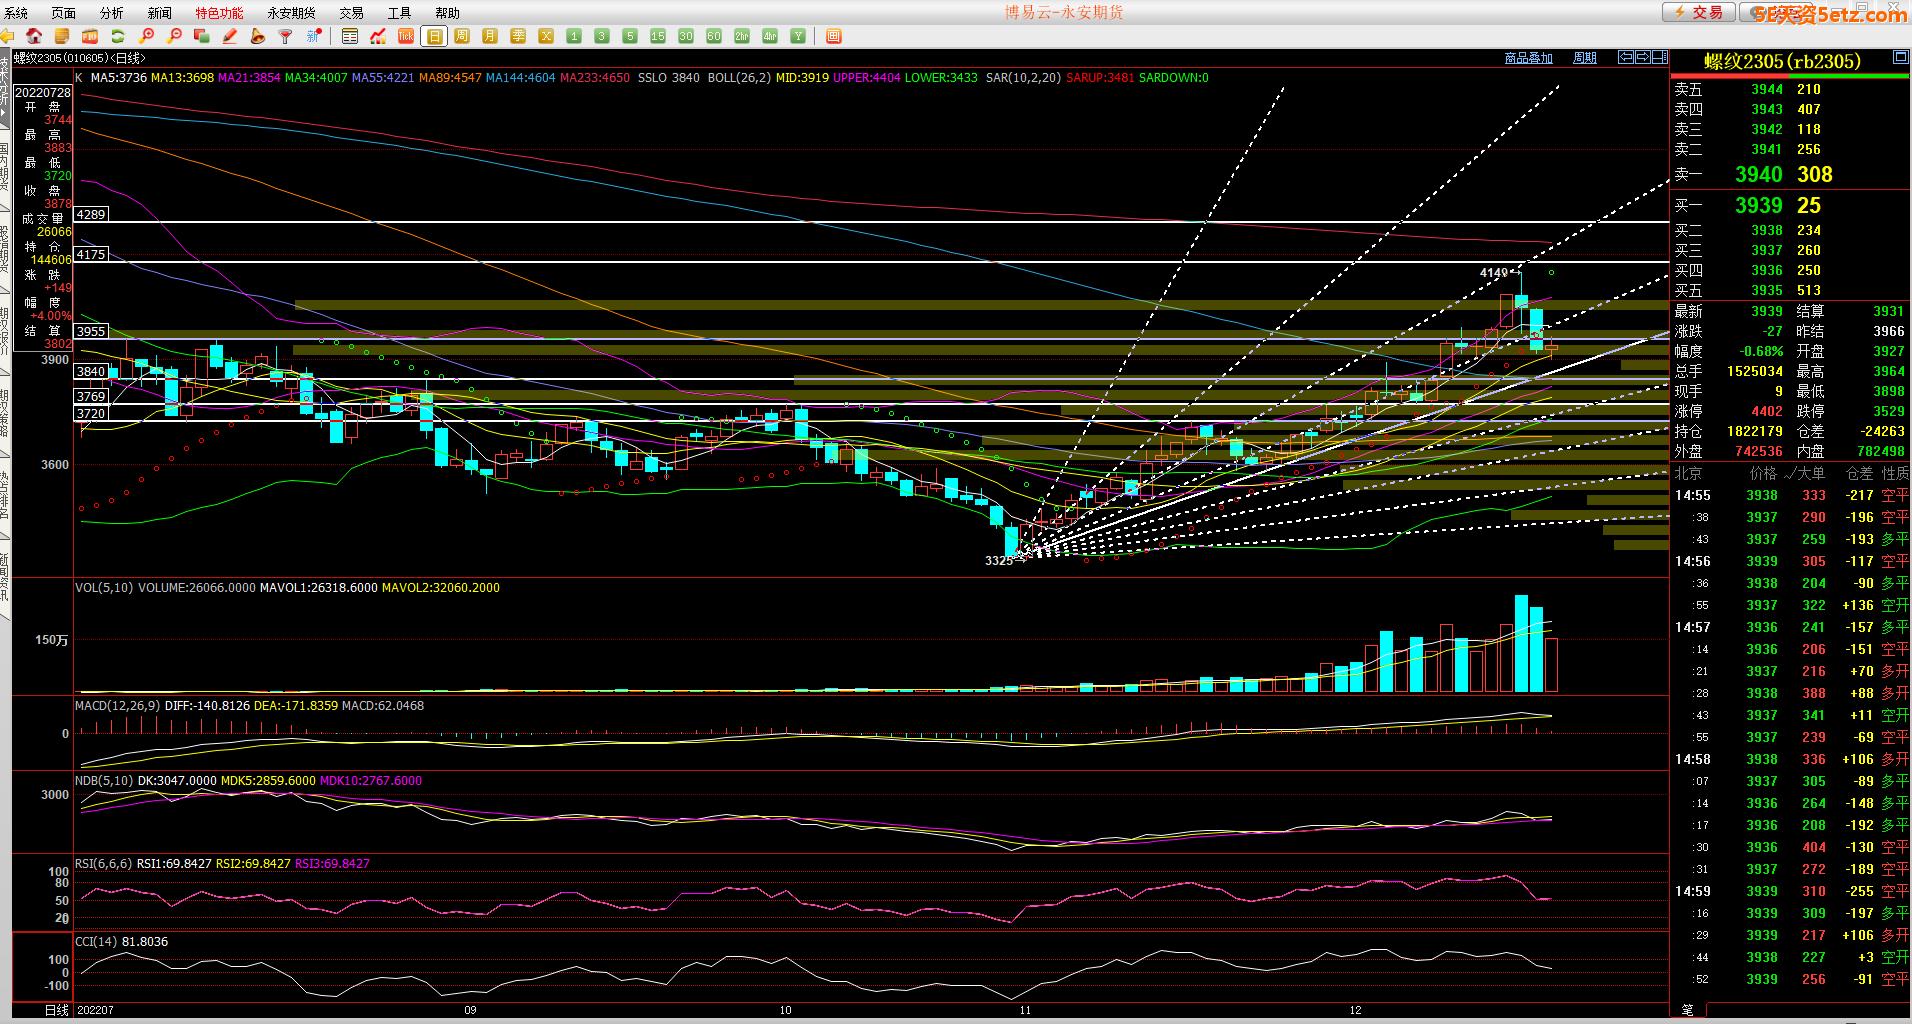Switch to weekly period (周) button
The image size is (1912, 1024).
pyautogui.click(x=462, y=36)
